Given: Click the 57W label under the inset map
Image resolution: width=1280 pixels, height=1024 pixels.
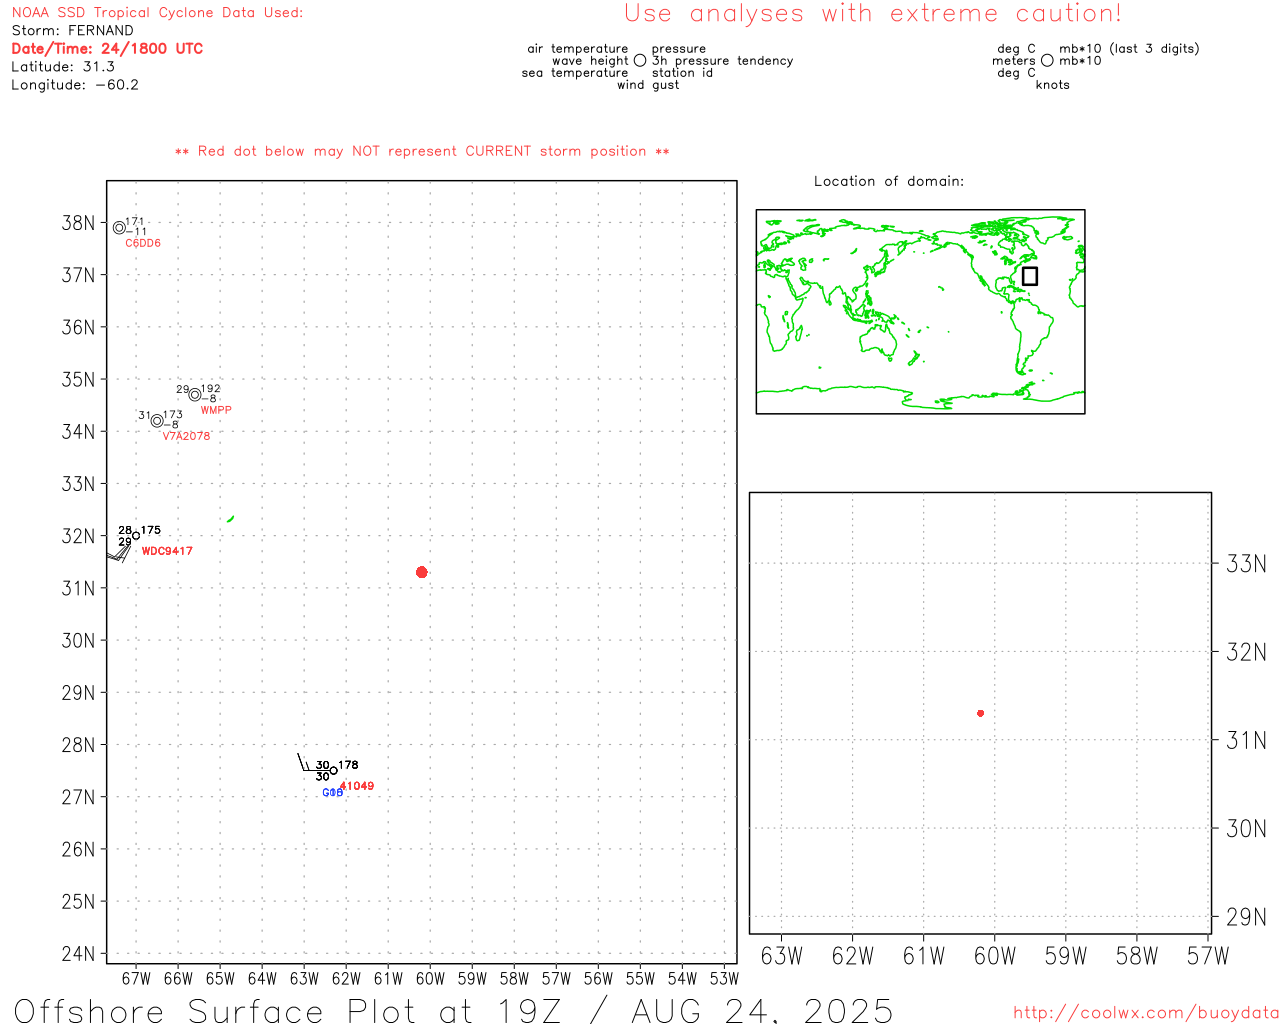Looking at the screenshot, I should click(x=1208, y=956).
